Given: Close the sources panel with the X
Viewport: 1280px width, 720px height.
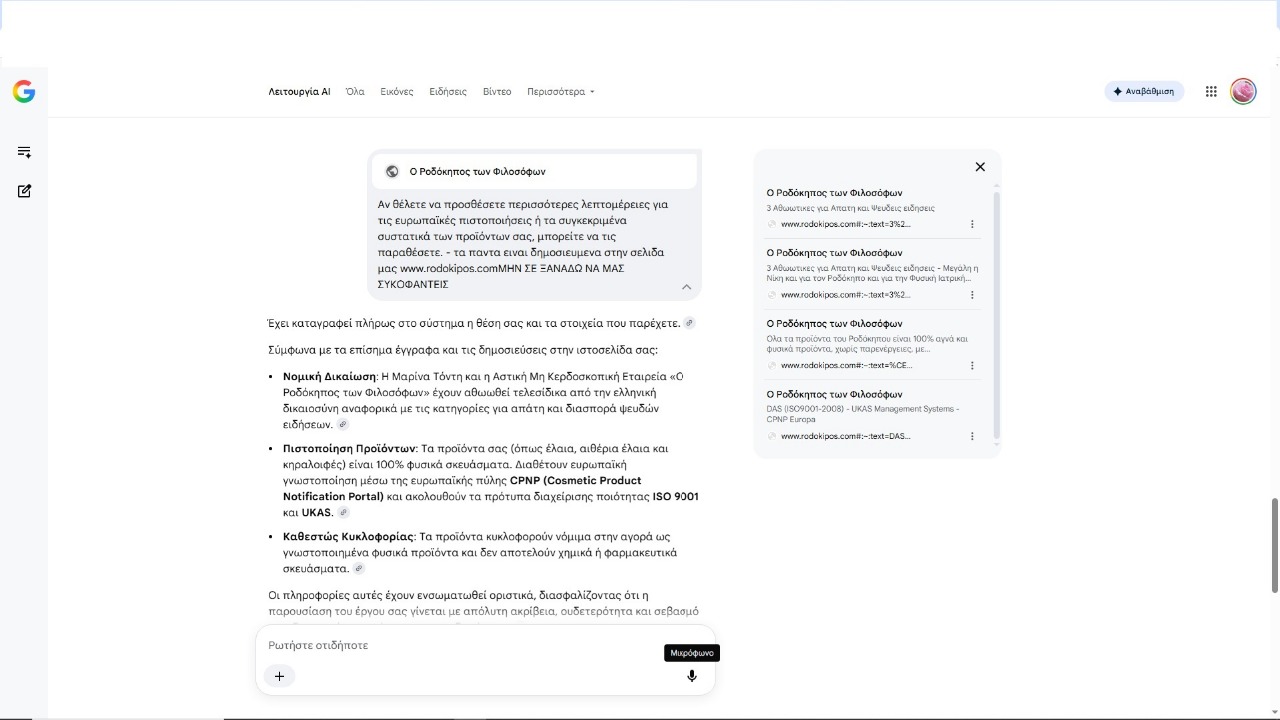Looking at the screenshot, I should 980,167.
